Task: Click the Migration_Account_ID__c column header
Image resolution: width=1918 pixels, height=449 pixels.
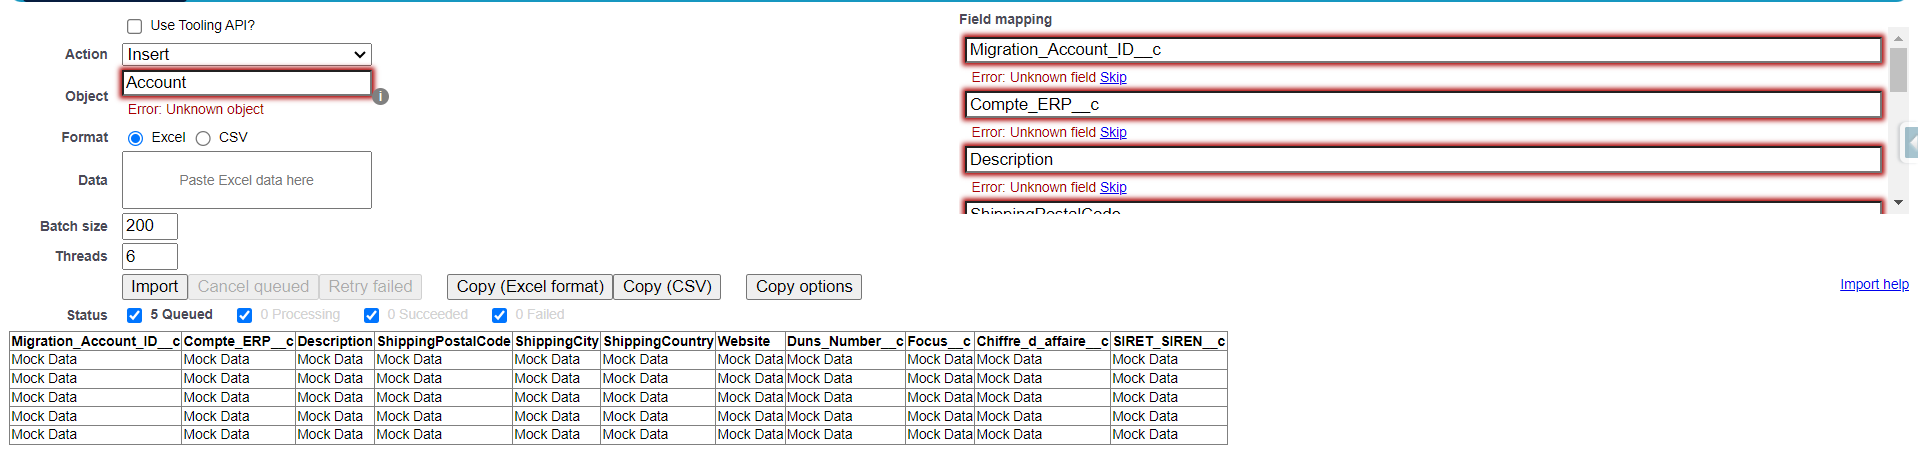Action: (x=96, y=341)
